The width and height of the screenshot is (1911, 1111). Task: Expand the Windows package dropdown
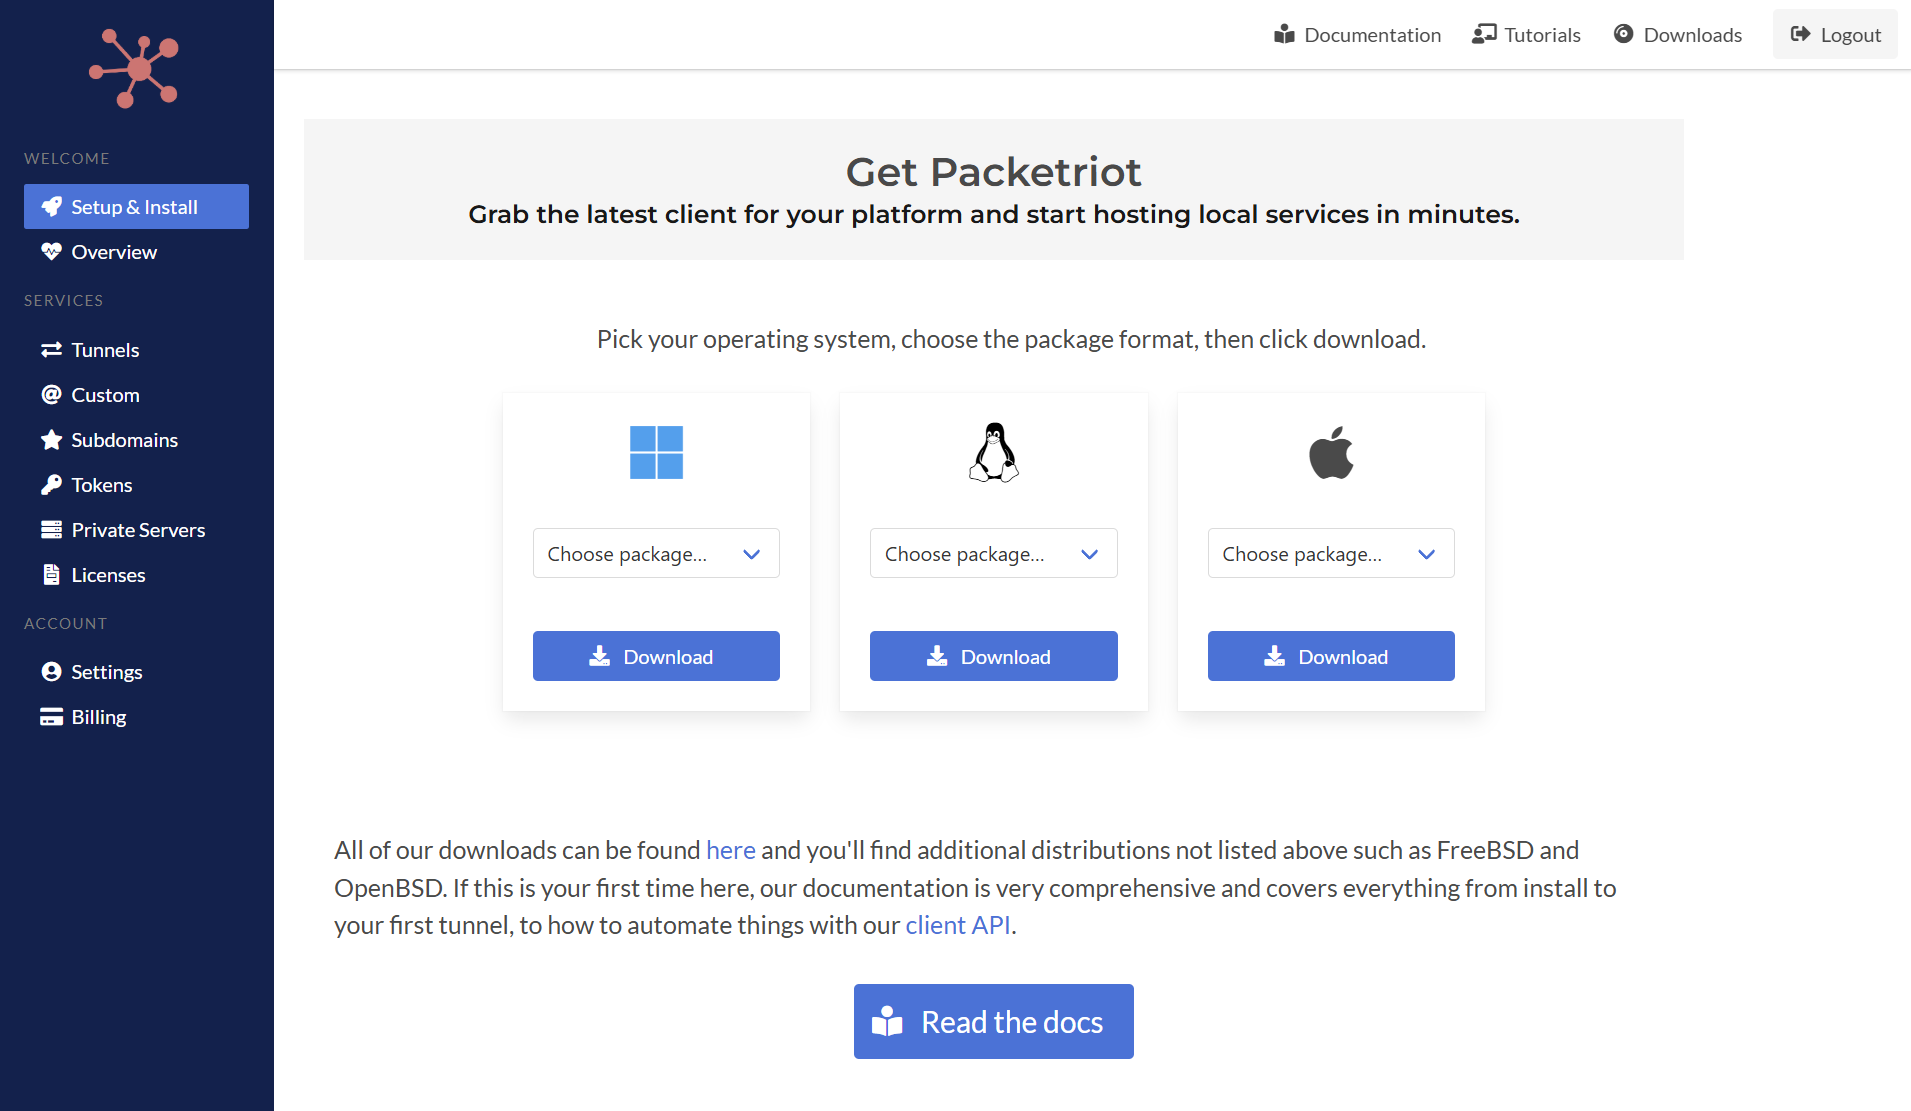click(656, 554)
